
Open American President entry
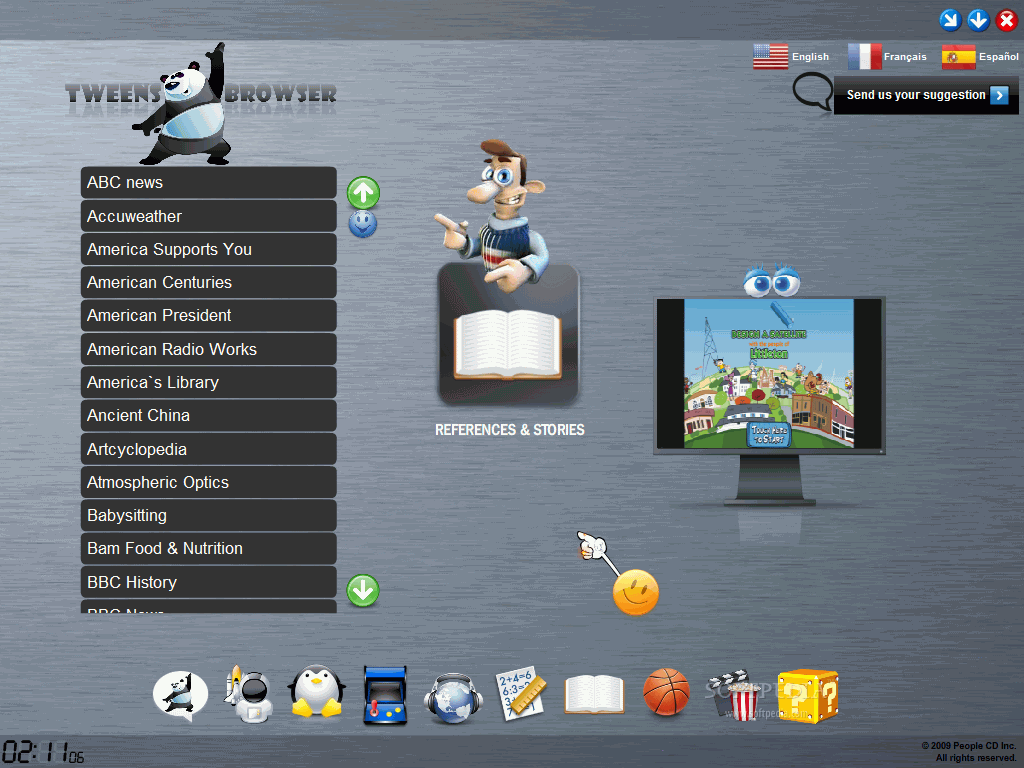coord(208,315)
